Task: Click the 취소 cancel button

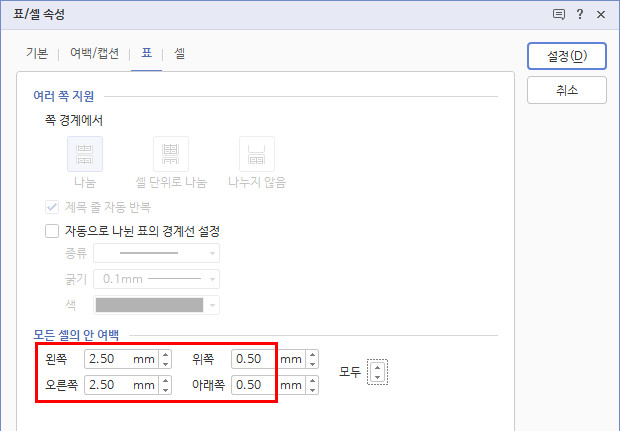Action: tap(567, 90)
